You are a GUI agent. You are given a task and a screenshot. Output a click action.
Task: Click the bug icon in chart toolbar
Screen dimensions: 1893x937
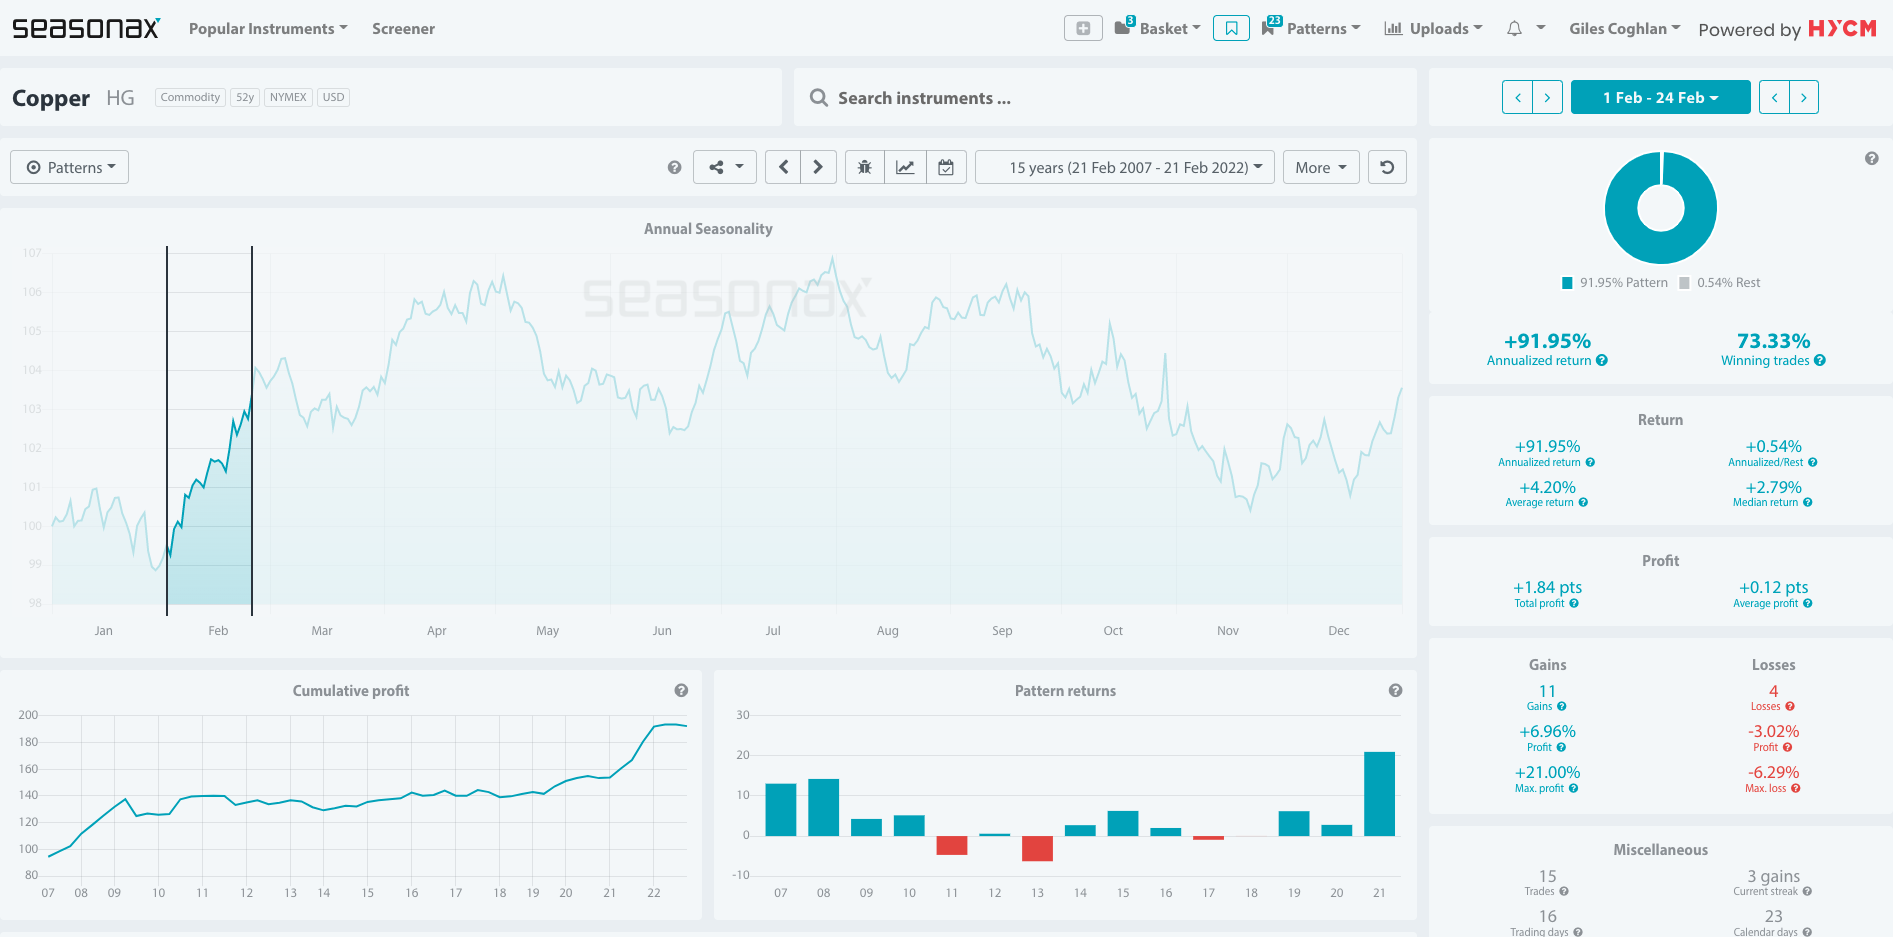[x=865, y=167]
